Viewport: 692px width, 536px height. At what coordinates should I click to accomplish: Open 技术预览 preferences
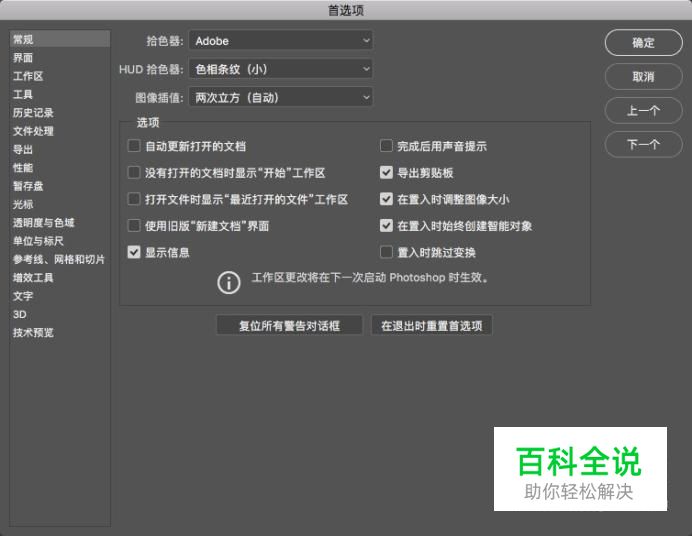tap(60, 332)
